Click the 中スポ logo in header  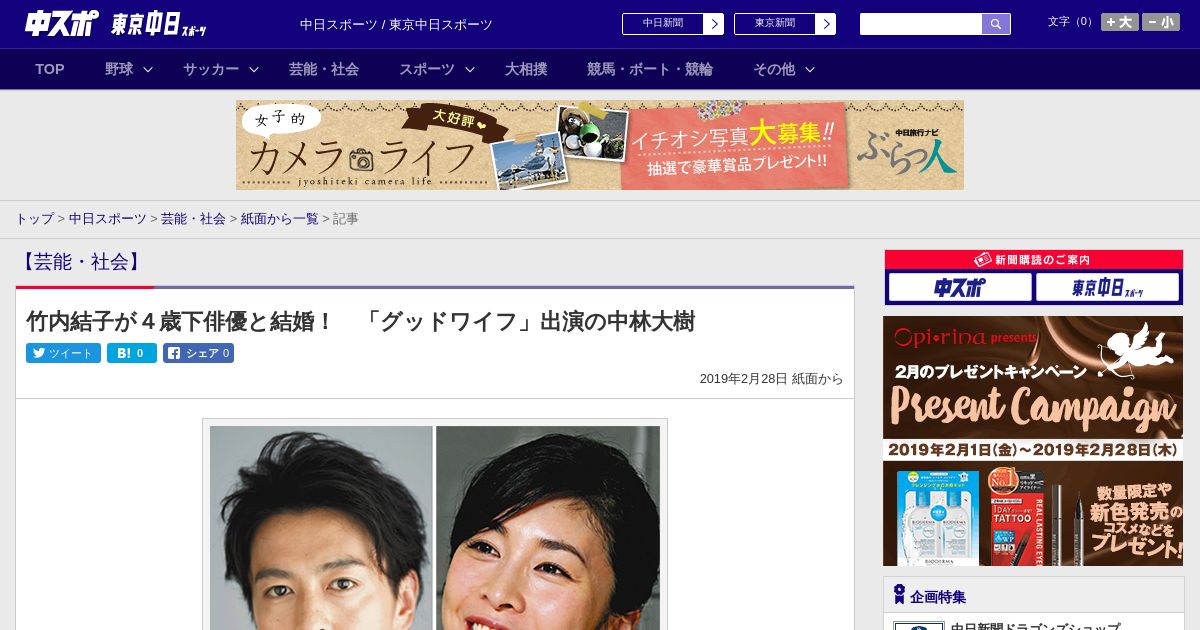pos(61,23)
